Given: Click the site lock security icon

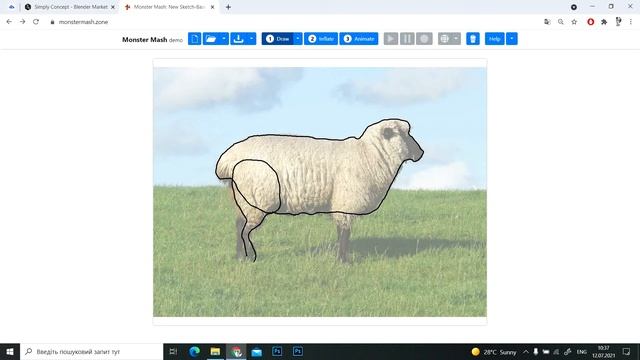Looking at the screenshot, I should pyautogui.click(x=52, y=22).
